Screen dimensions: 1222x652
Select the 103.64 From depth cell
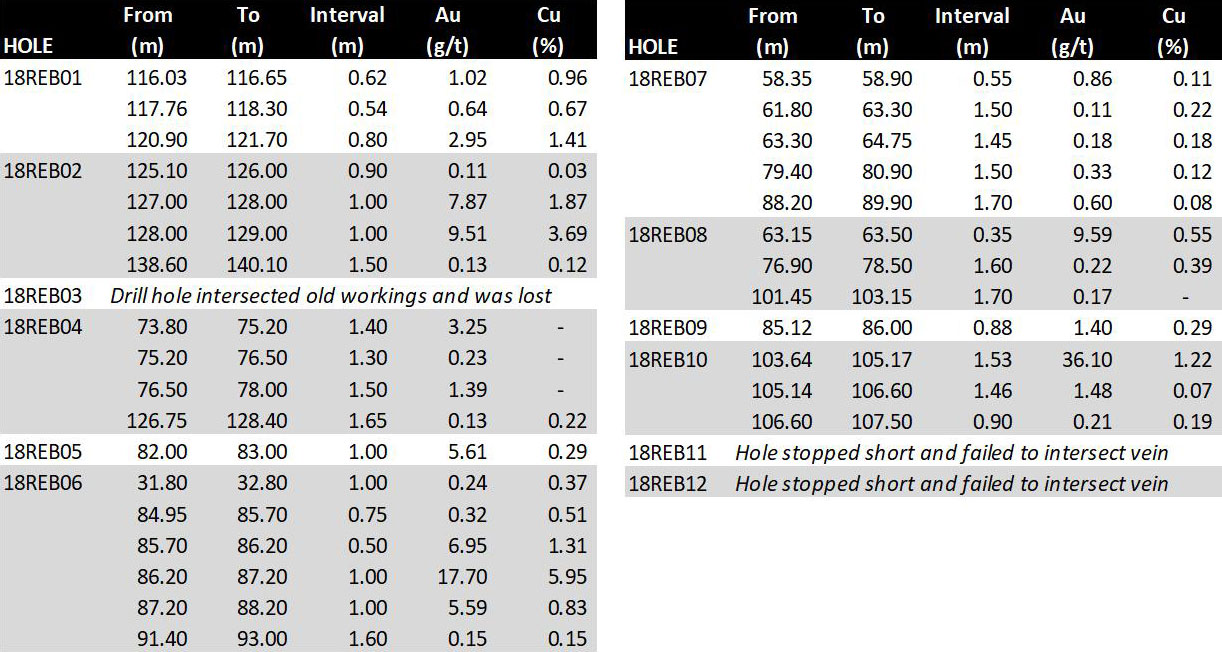click(780, 359)
